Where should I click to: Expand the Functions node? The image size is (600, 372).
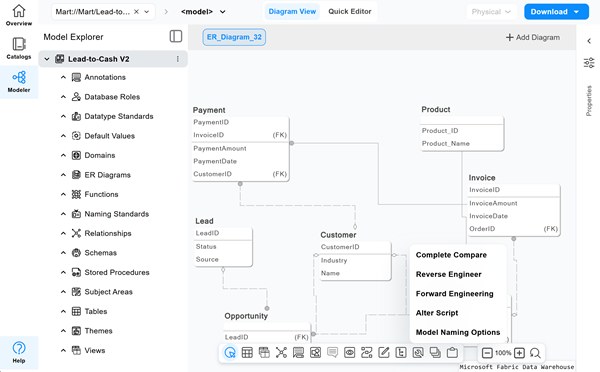63,194
